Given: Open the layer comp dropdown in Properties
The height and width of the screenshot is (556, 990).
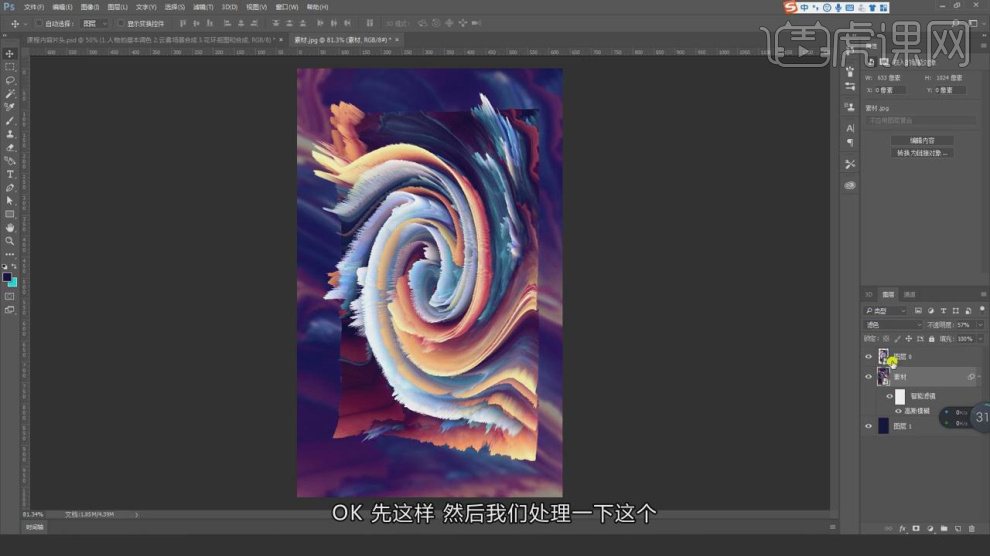Looking at the screenshot, I should point(920,120).
